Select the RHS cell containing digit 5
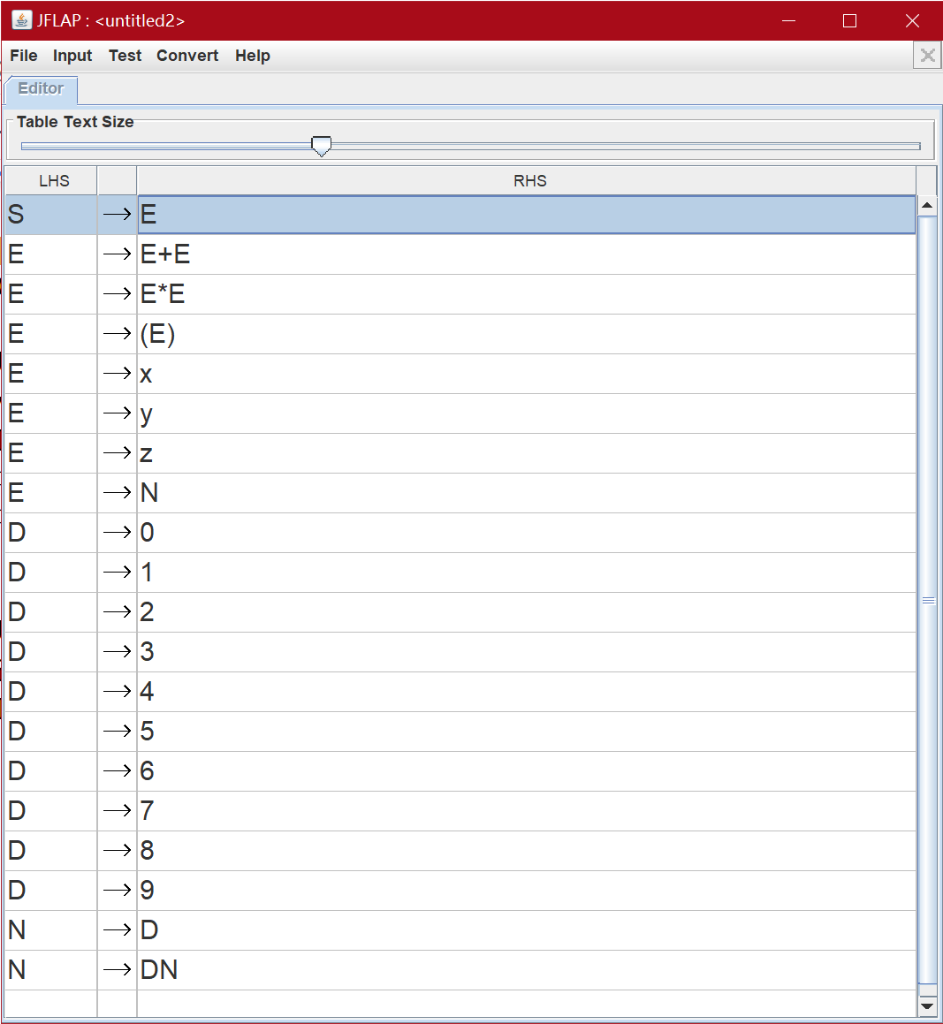Image resolution: width=943 pixels, height=1024 pixels. coord(526,731)
